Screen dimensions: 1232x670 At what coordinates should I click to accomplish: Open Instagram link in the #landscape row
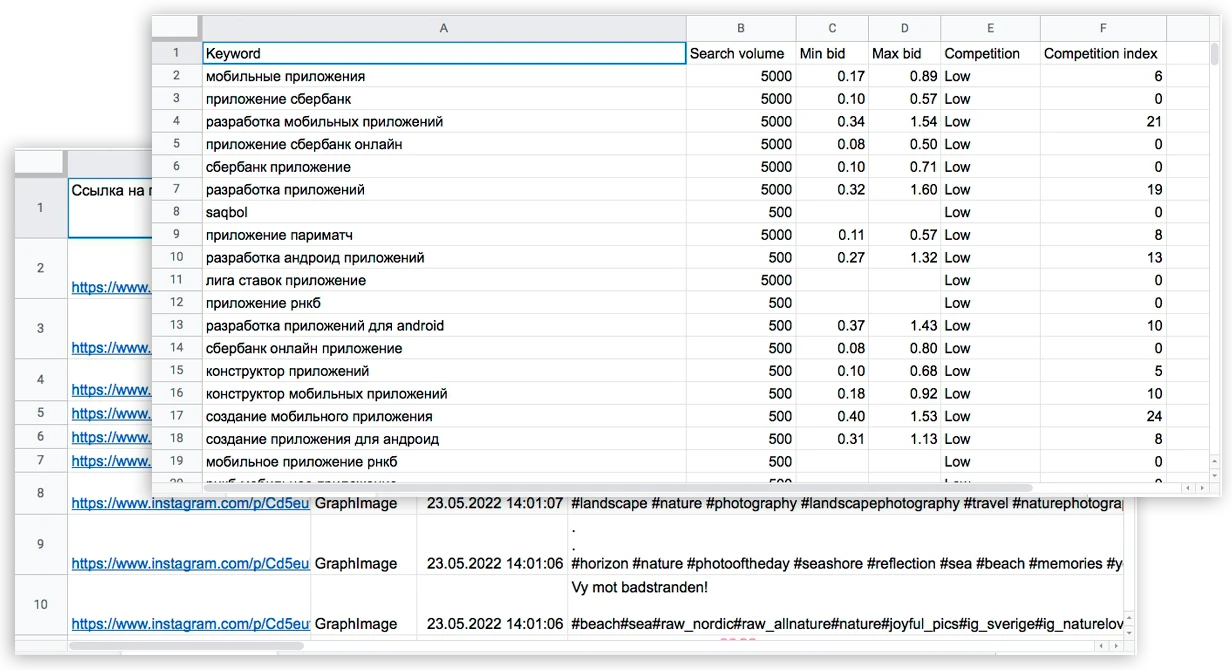coord(191,504)
